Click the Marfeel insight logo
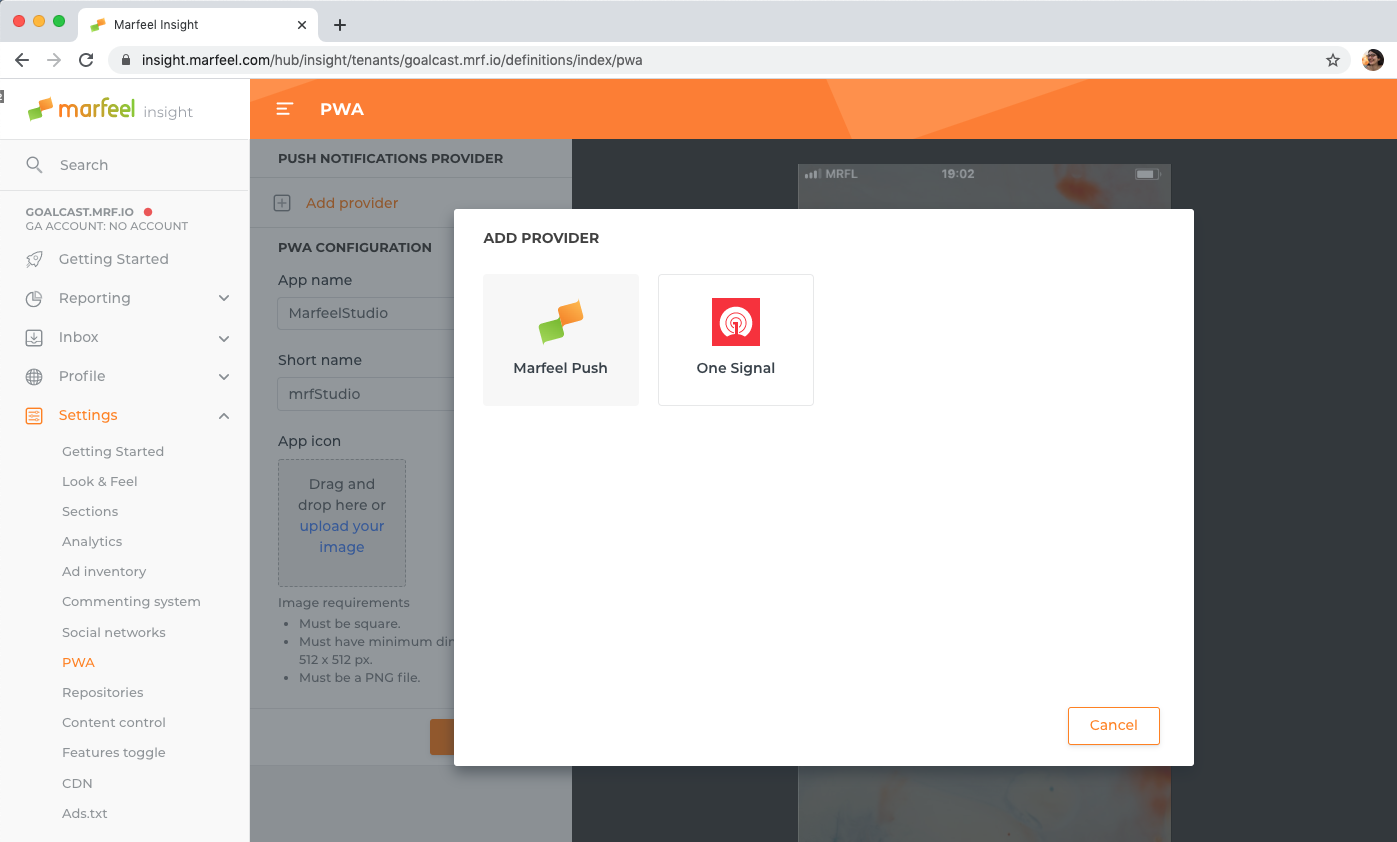1397x842 pixels. click(x=110, y=109)
